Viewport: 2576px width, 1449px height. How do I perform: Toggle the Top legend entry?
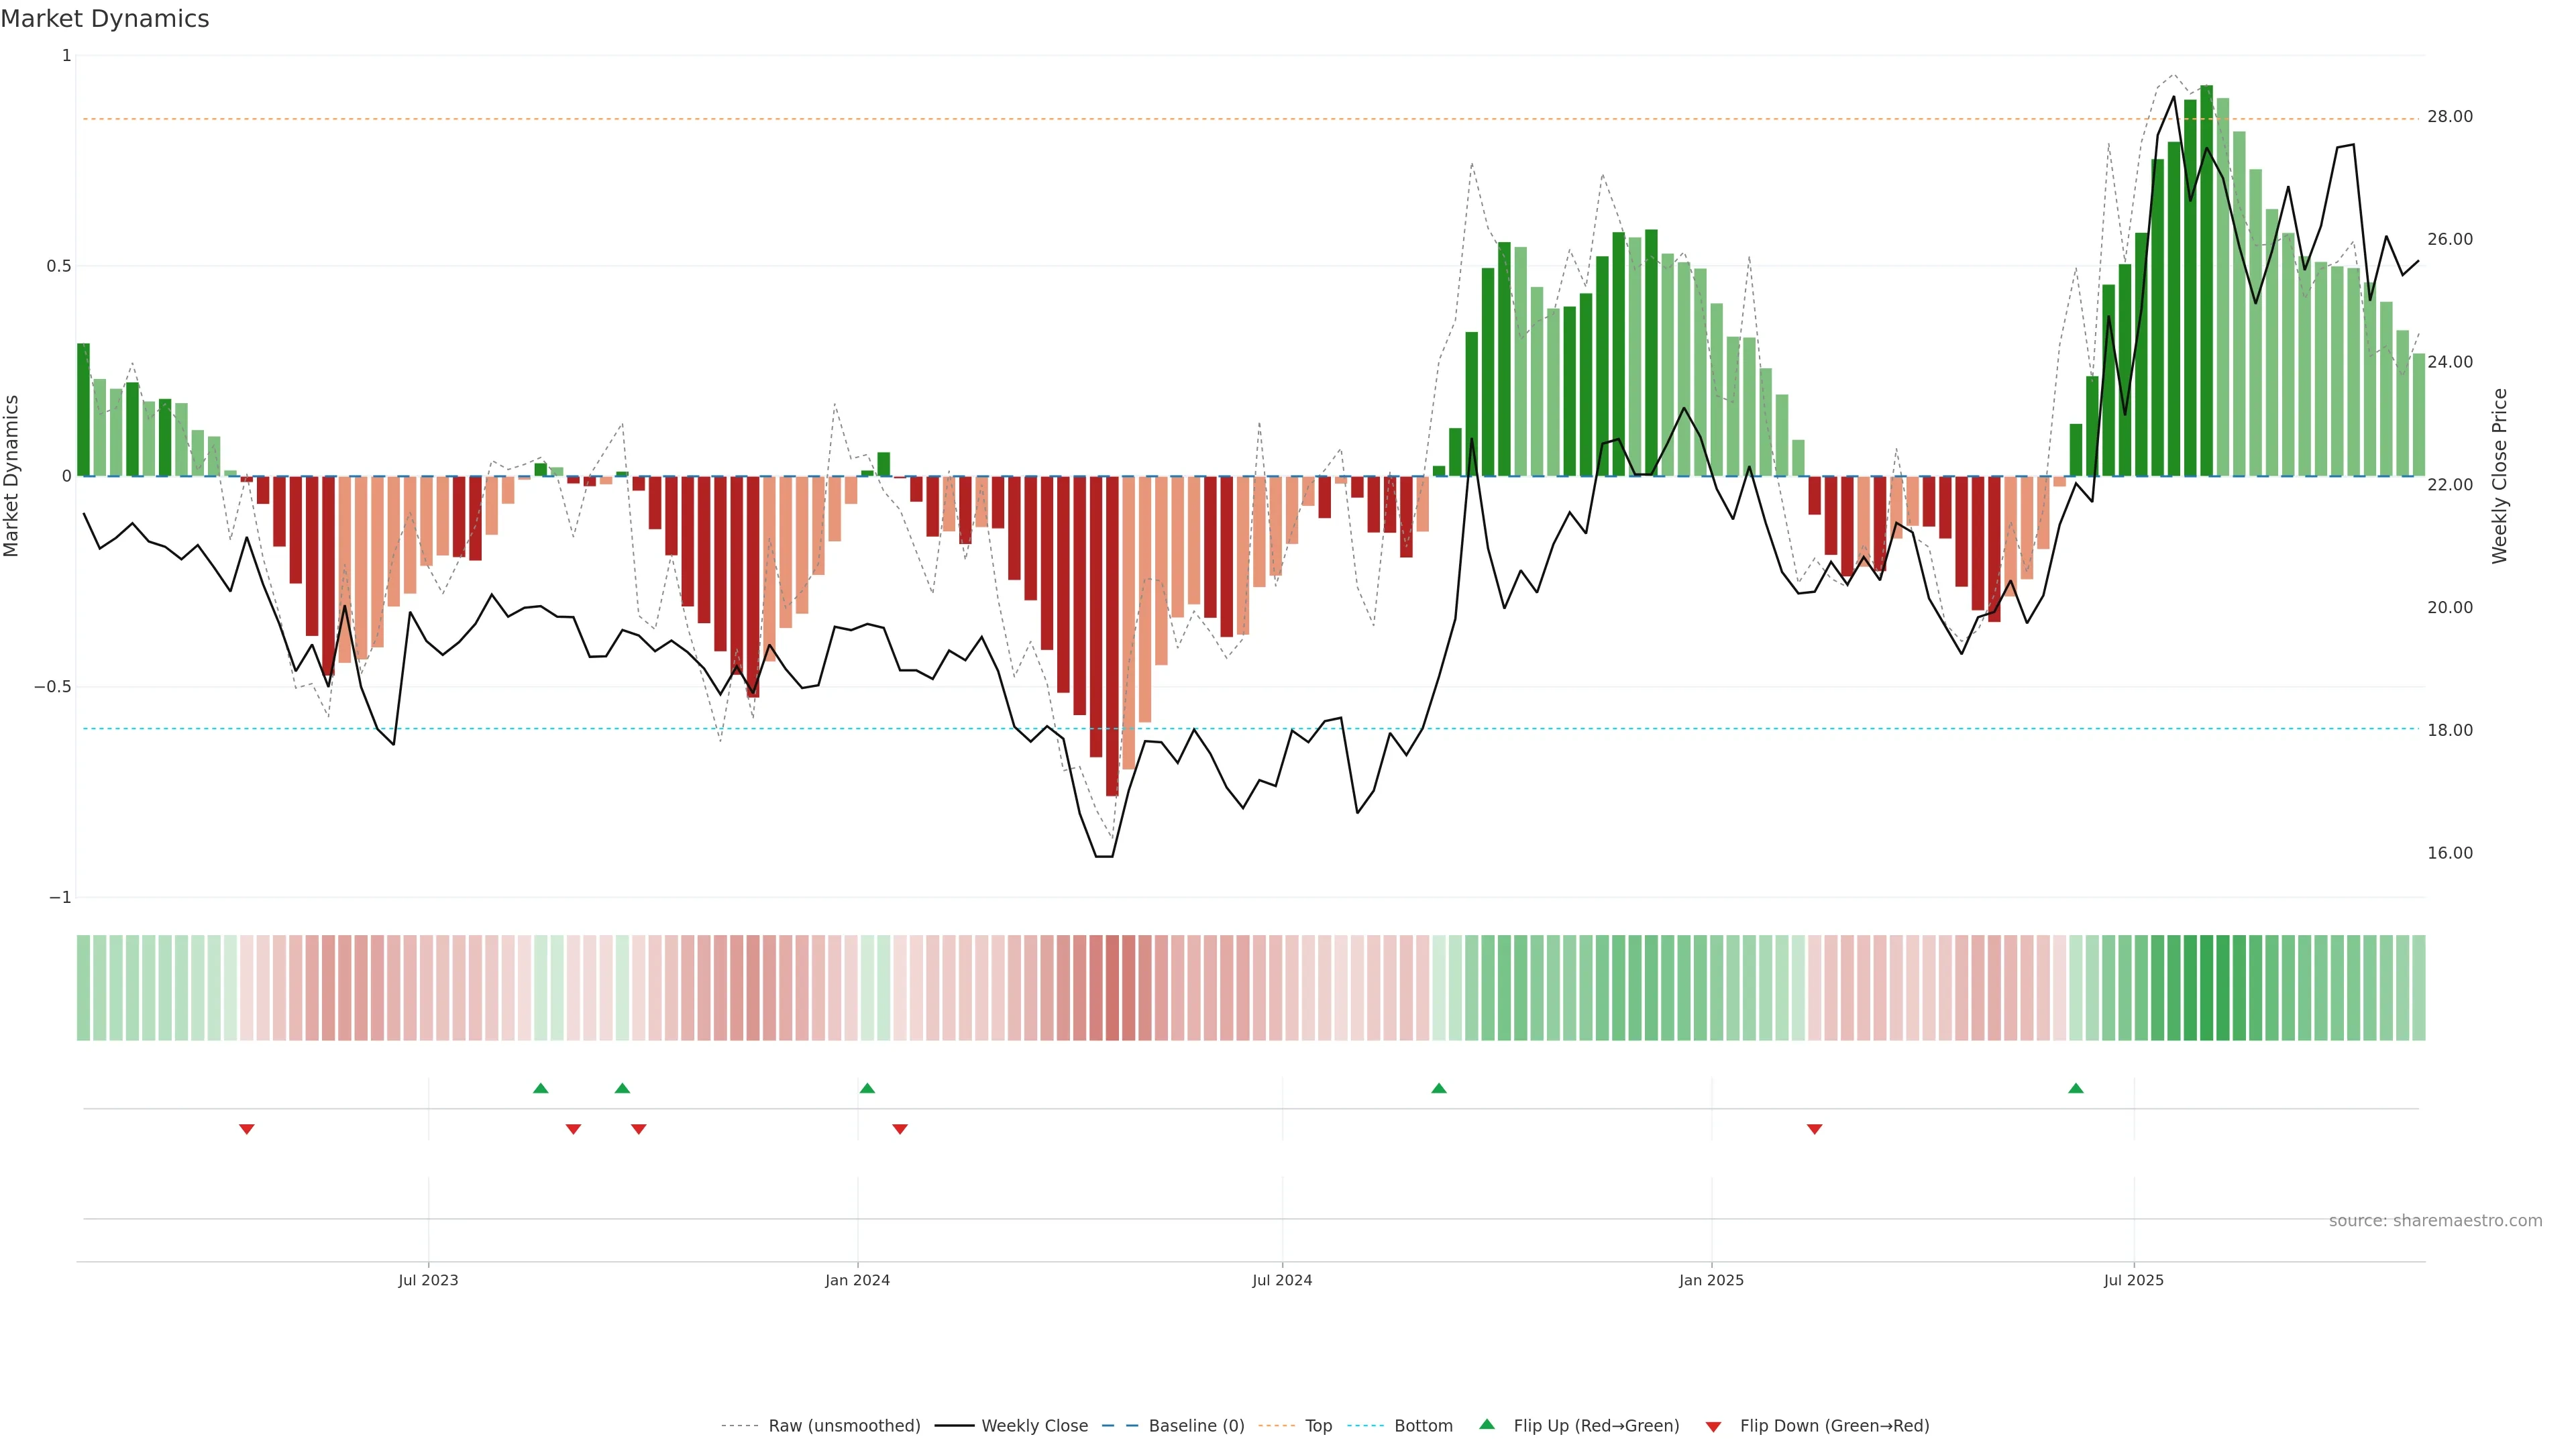coord(1318,1426)
